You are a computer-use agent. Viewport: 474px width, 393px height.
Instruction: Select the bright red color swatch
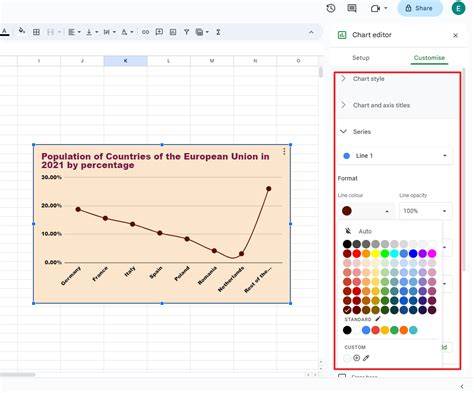click(x=357, y=254)
